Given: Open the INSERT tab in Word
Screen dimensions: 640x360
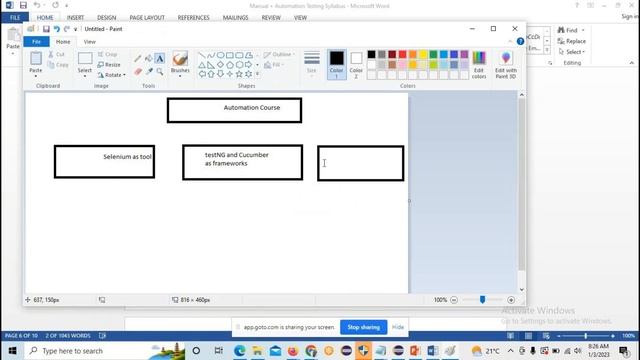Looking at the screenshot, I should 75,18.
